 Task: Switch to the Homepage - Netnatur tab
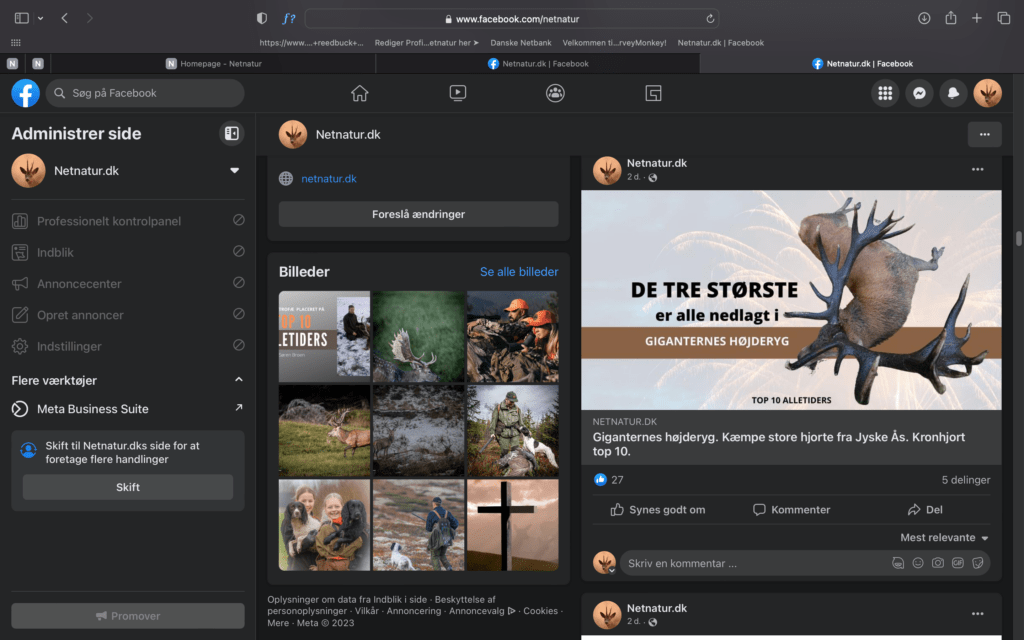point(215,63)
